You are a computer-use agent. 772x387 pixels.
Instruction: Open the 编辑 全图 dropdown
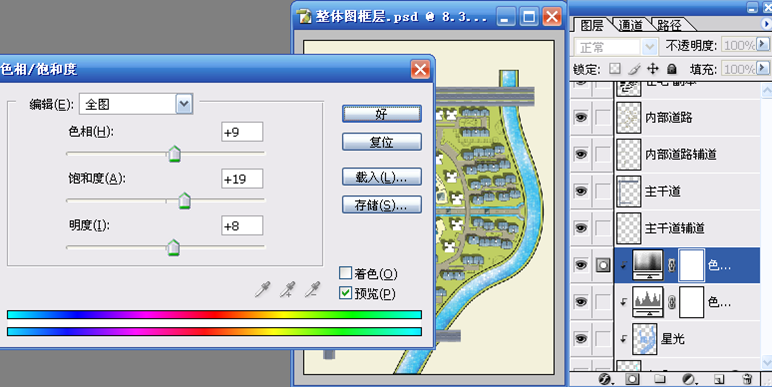(x=184, y=104)
